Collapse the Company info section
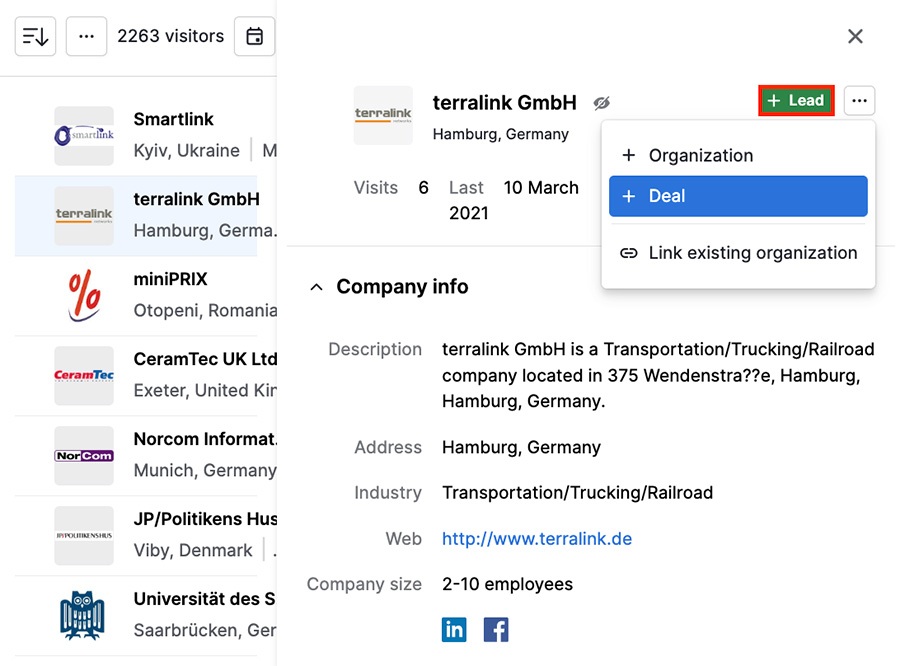The height and width of the screenshot is (666, 900). click(316, 286)
